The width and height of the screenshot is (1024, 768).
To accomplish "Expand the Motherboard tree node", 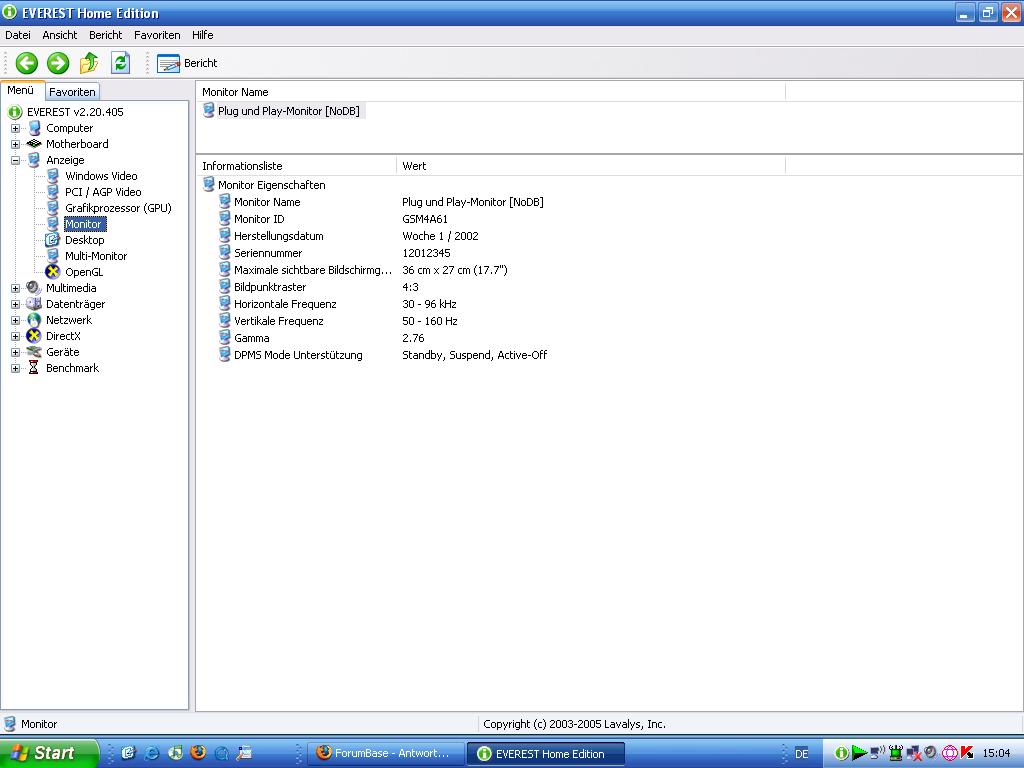I will pyautogui.click(x=15, y=144).
